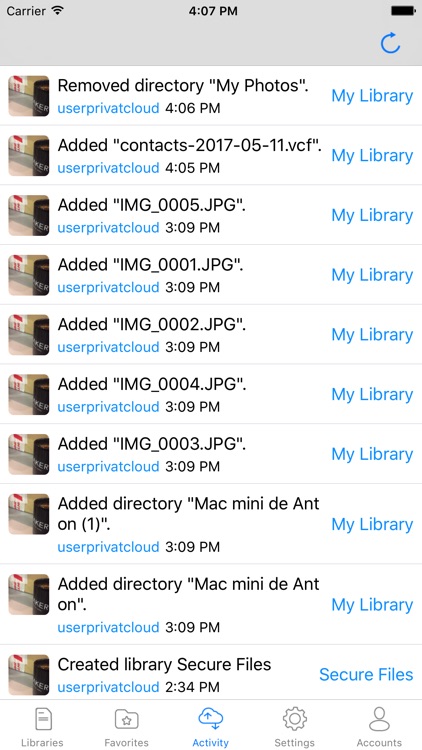This screenshot has height=750, width=422.
Task: Select the Activity cloud icon
Action: (x=211, y=719)
